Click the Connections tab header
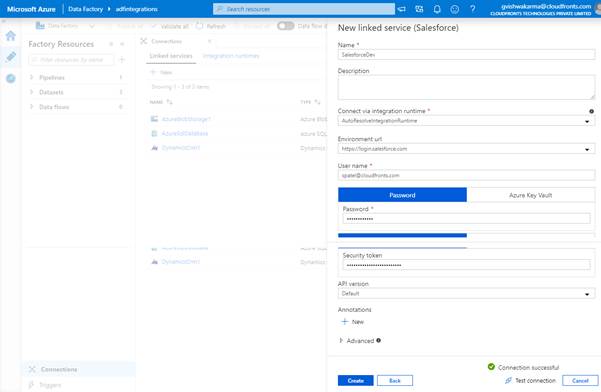Image resolution: width=601 pixels, height=392 pixels. click(x=166, y=41)
